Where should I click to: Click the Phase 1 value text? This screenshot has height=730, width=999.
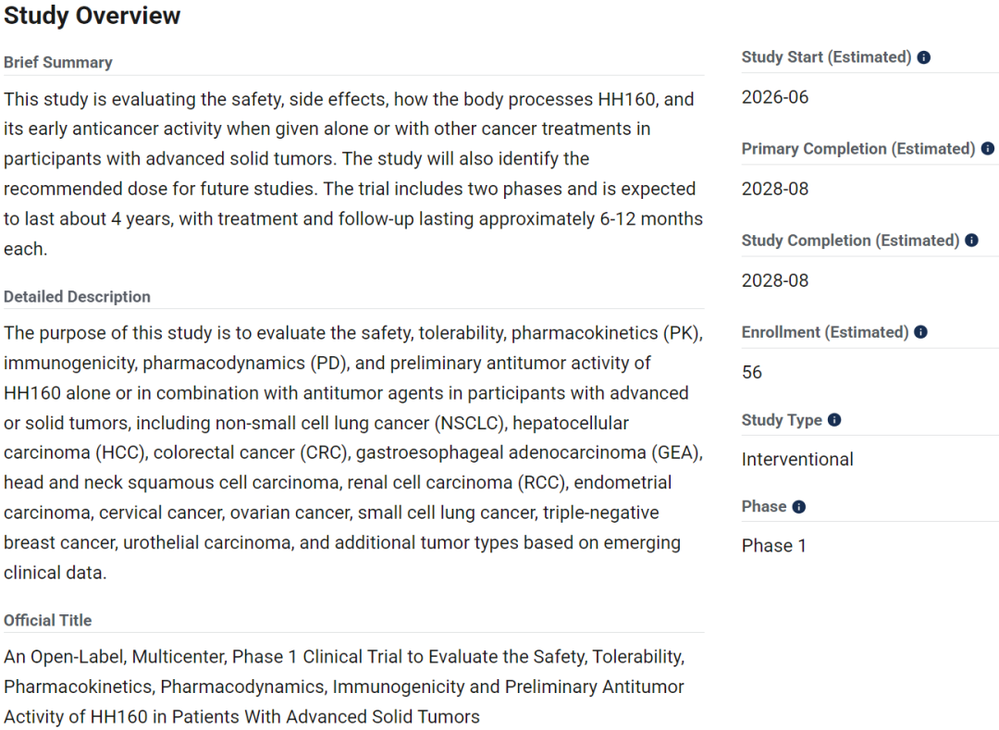point(773,546)
